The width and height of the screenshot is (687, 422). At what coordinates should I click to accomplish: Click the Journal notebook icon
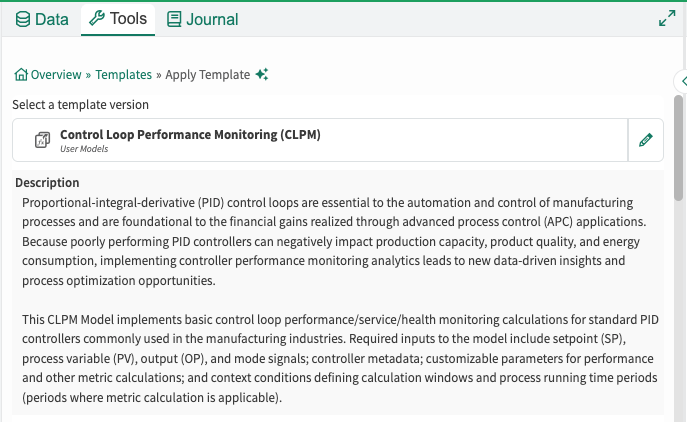click(174, 19)
